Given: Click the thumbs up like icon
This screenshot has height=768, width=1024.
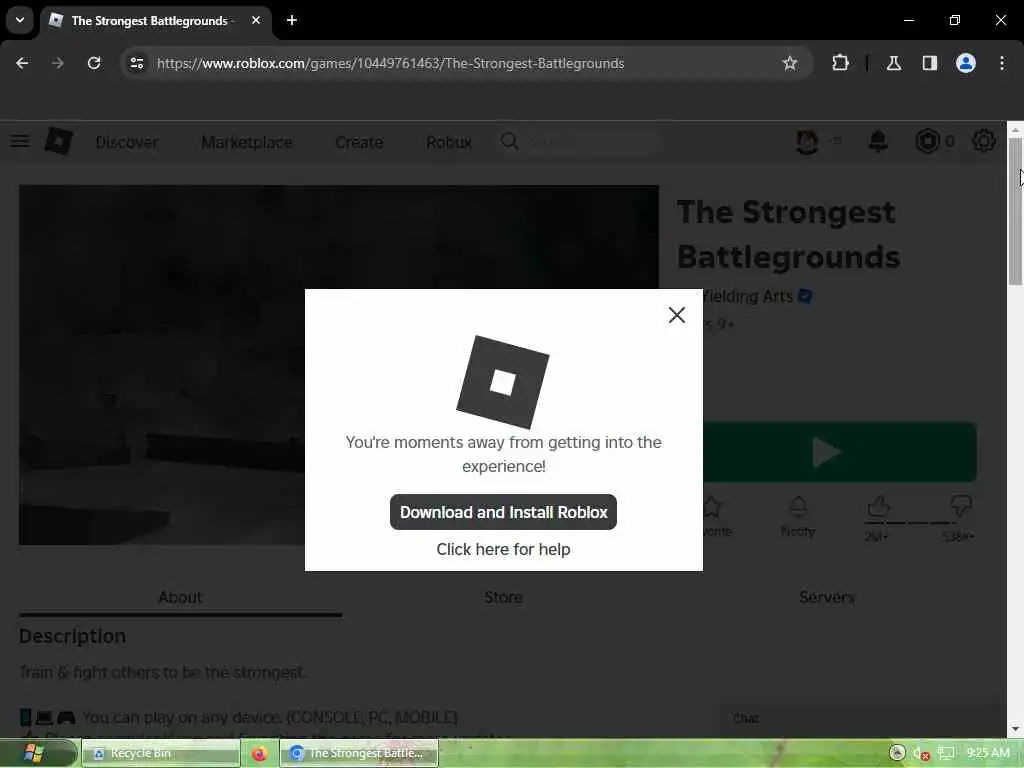Looking at the screenshot, I should click(x=878, y=507).
